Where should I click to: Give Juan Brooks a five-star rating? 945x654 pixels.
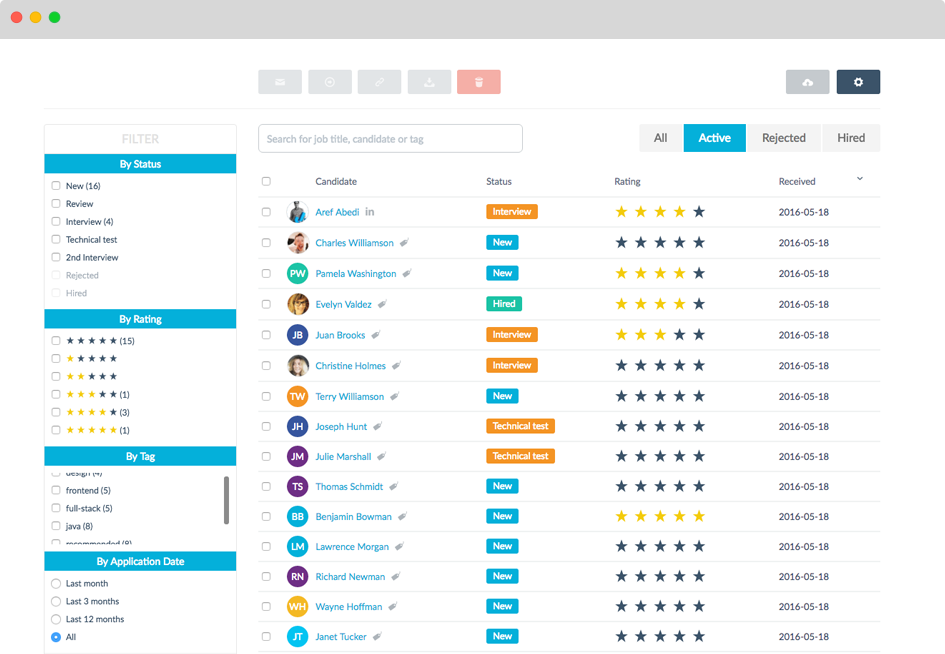click(x=699, y=334)
